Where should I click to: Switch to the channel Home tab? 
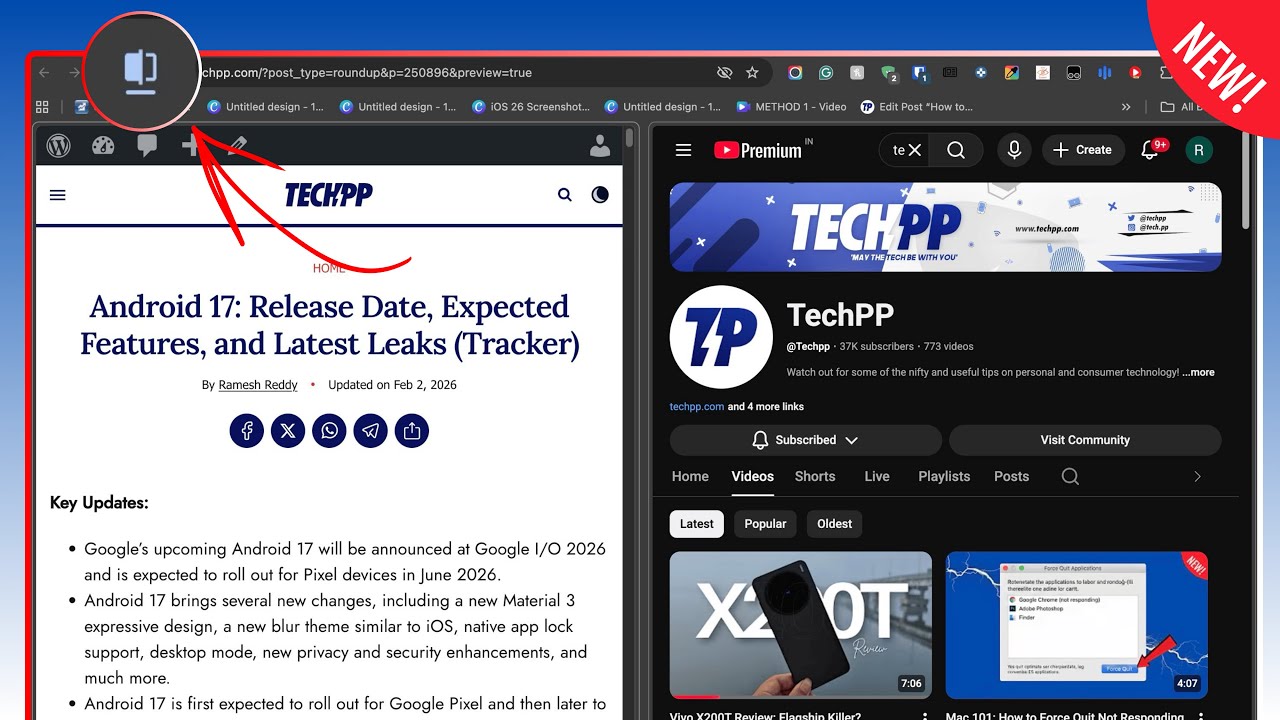(690, 476)
